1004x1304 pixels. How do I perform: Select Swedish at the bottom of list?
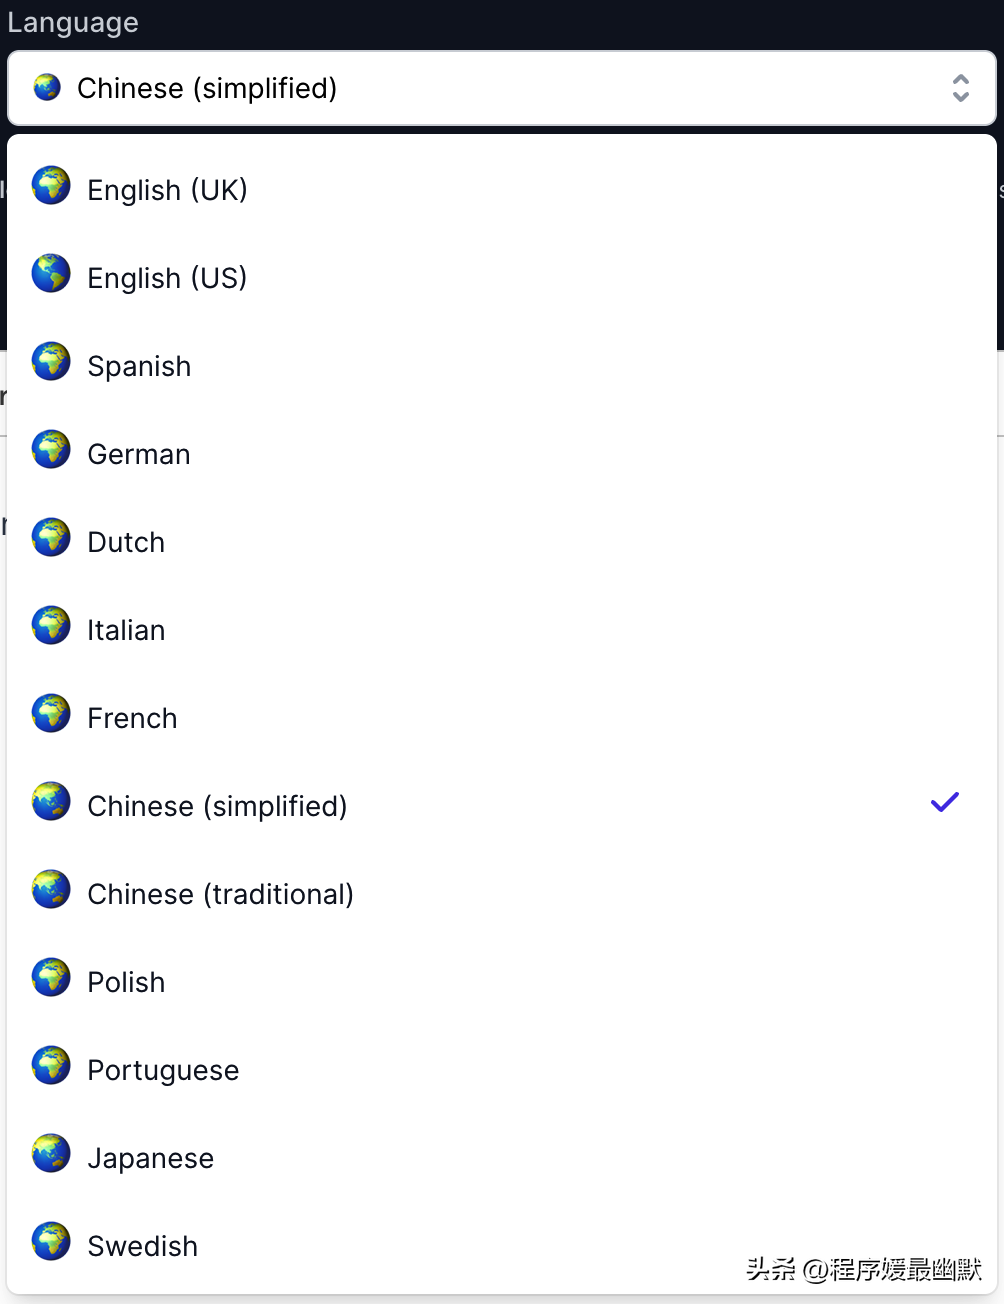point(142,1246)
